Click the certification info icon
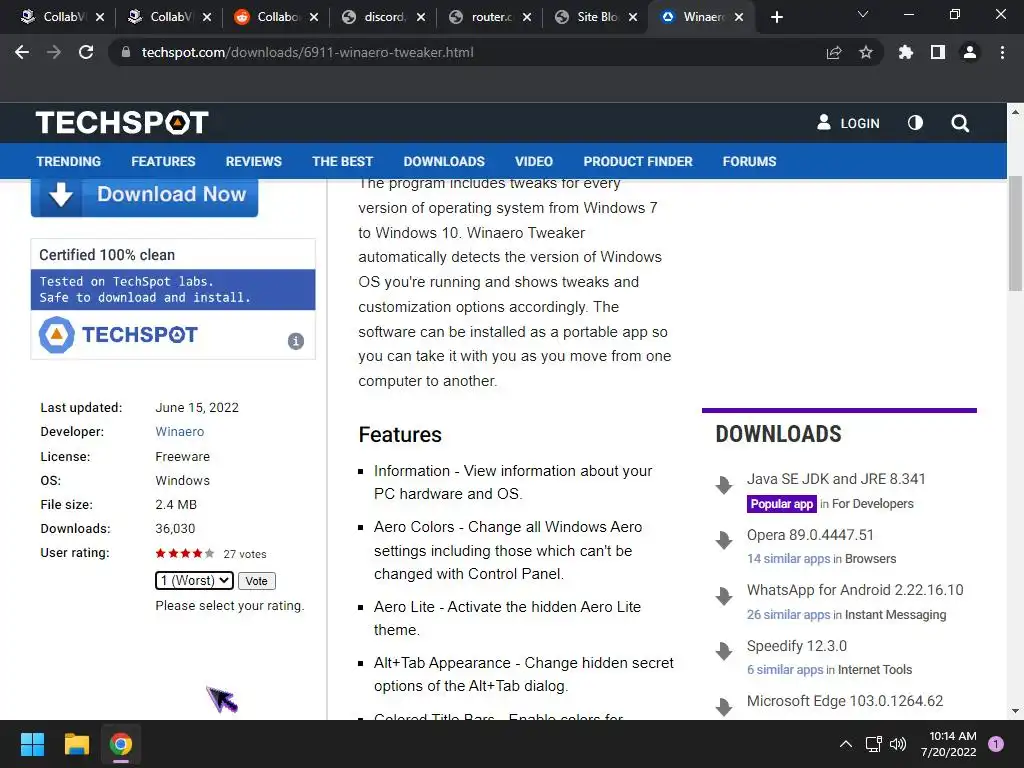The width and height of the screenshot is (1024, 768). [296, 341]
